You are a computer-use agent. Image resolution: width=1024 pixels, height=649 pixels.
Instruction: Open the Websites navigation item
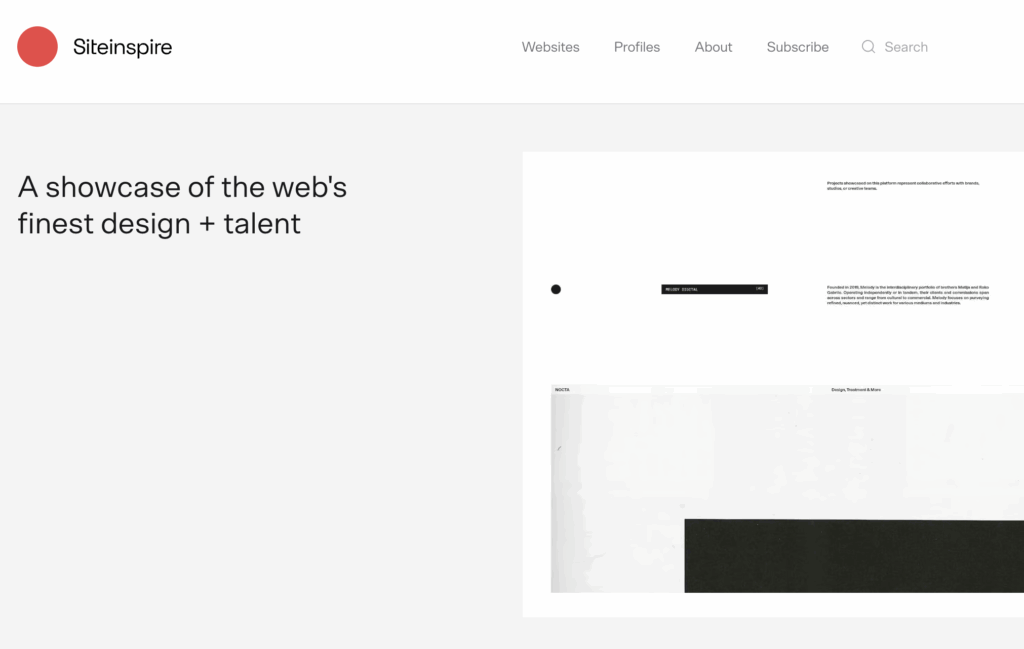tap(550, 47)
